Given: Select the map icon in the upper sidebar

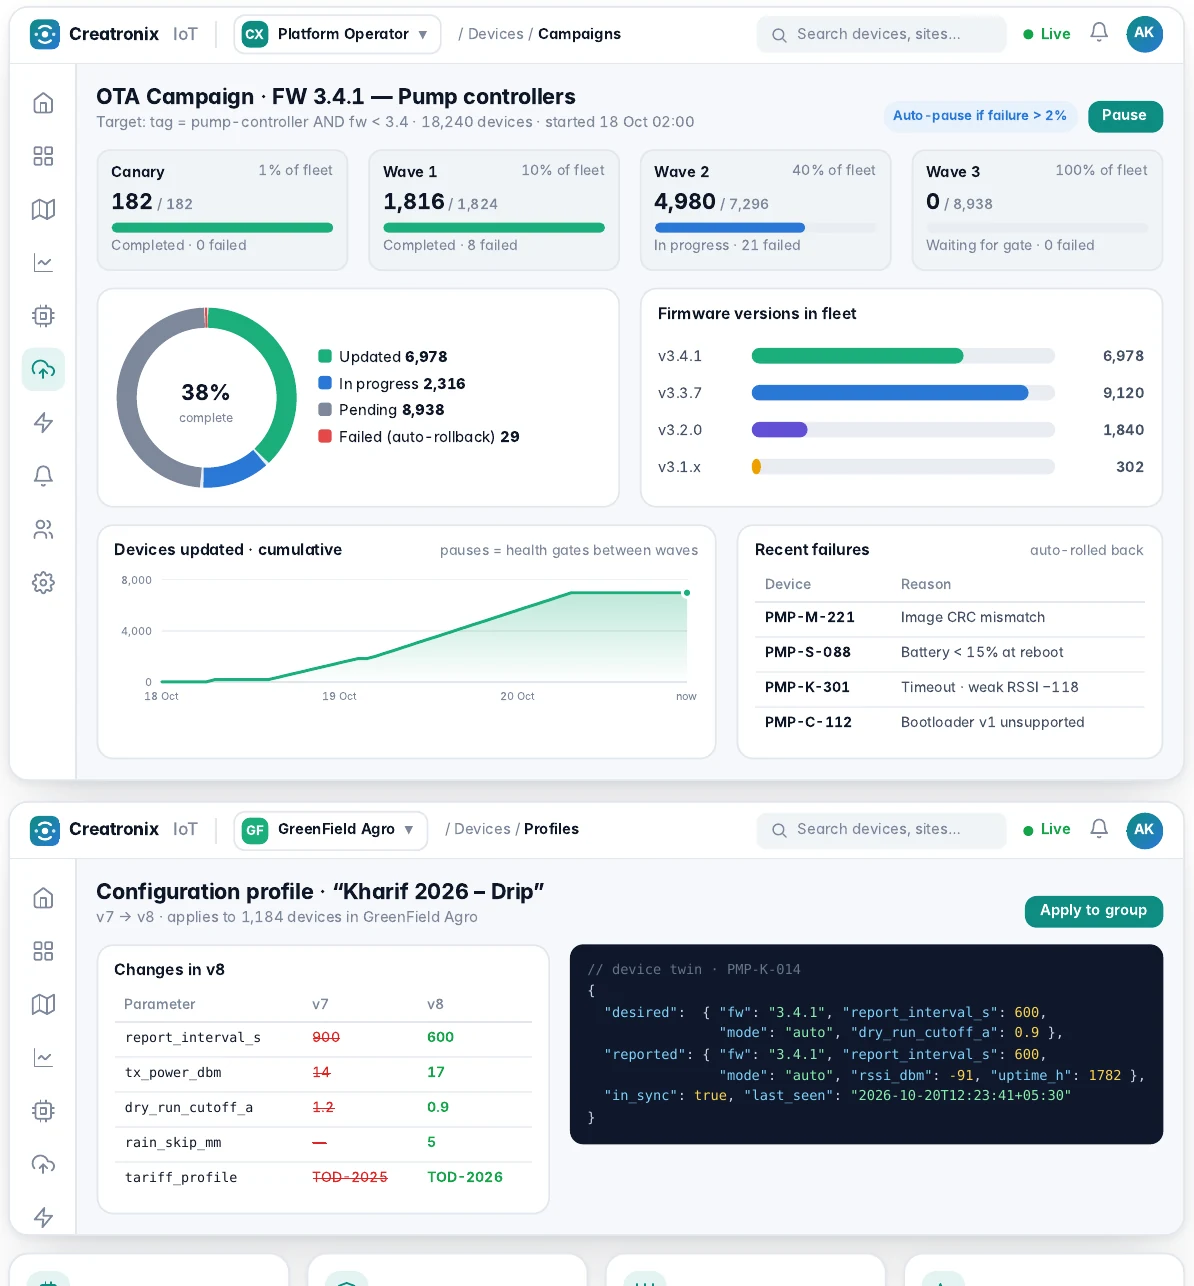Looking at the screenshot, I should coord(43,209).
